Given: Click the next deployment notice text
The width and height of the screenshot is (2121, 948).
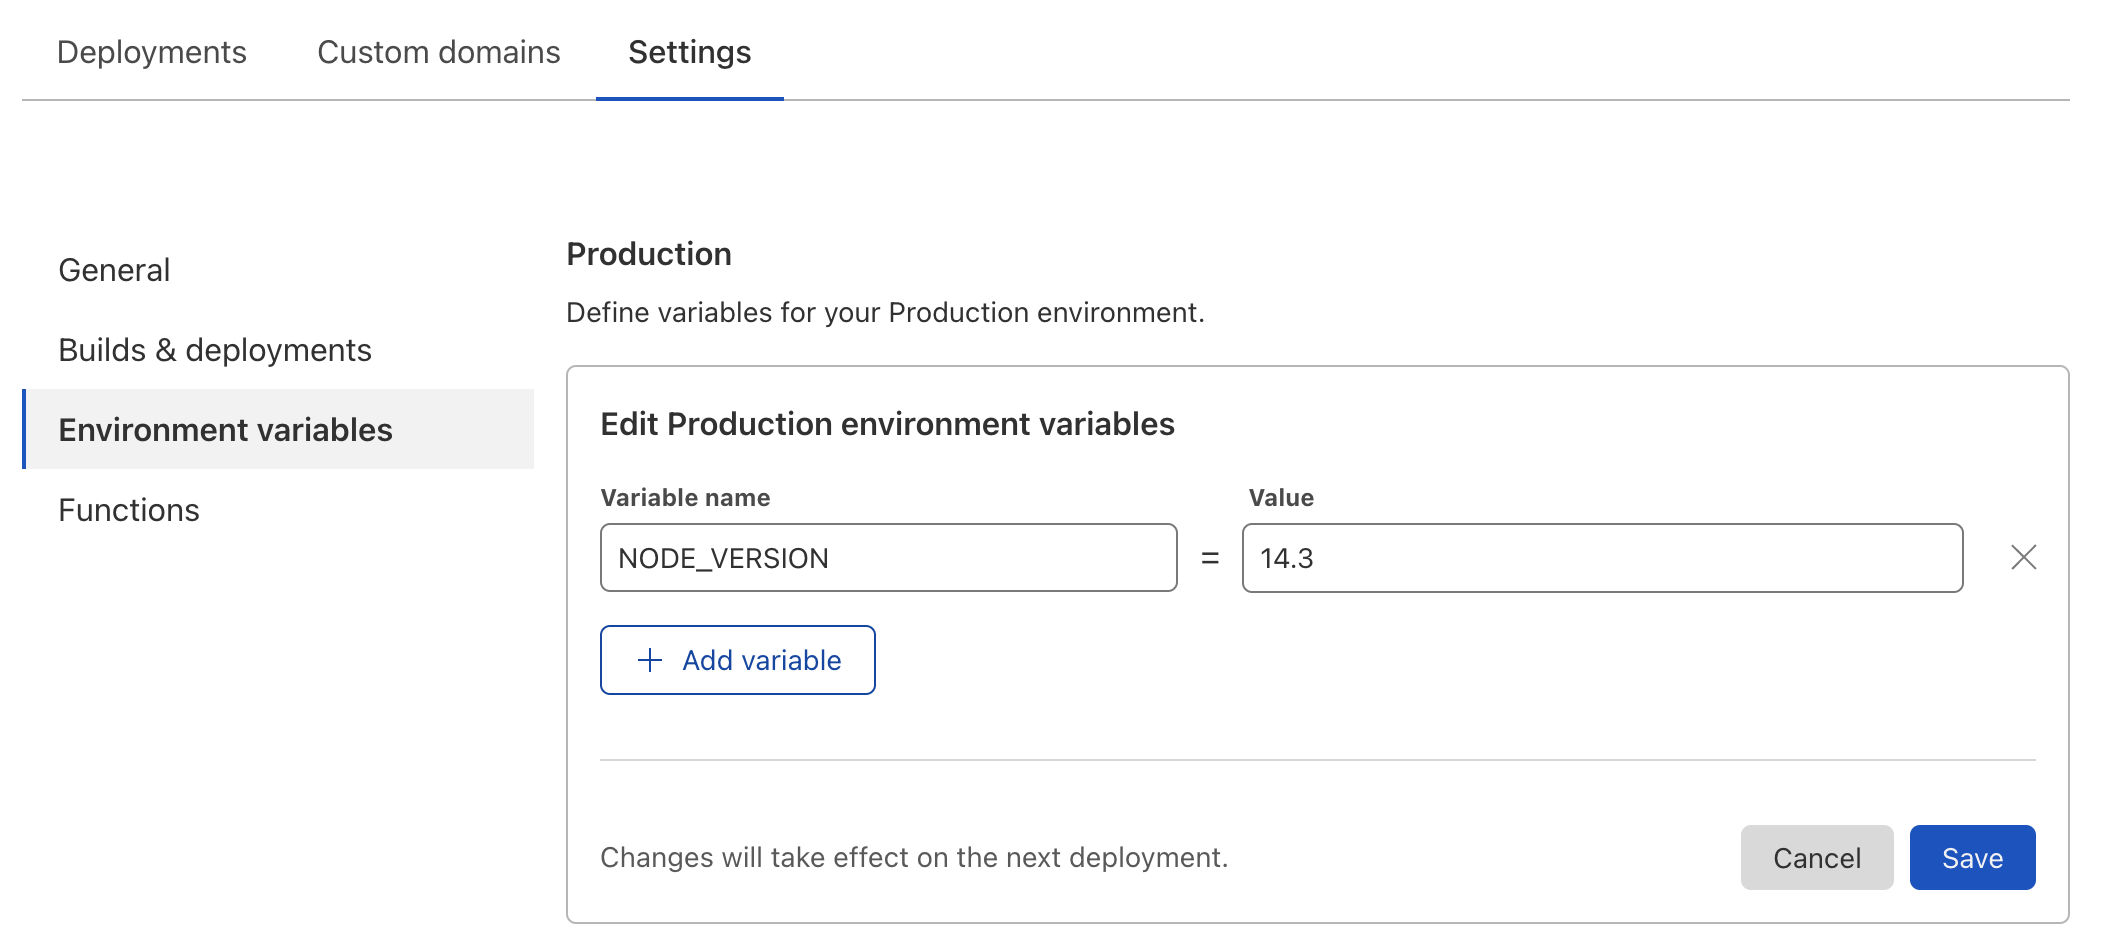Looking at the screenshot, I should tap(913, 857).
